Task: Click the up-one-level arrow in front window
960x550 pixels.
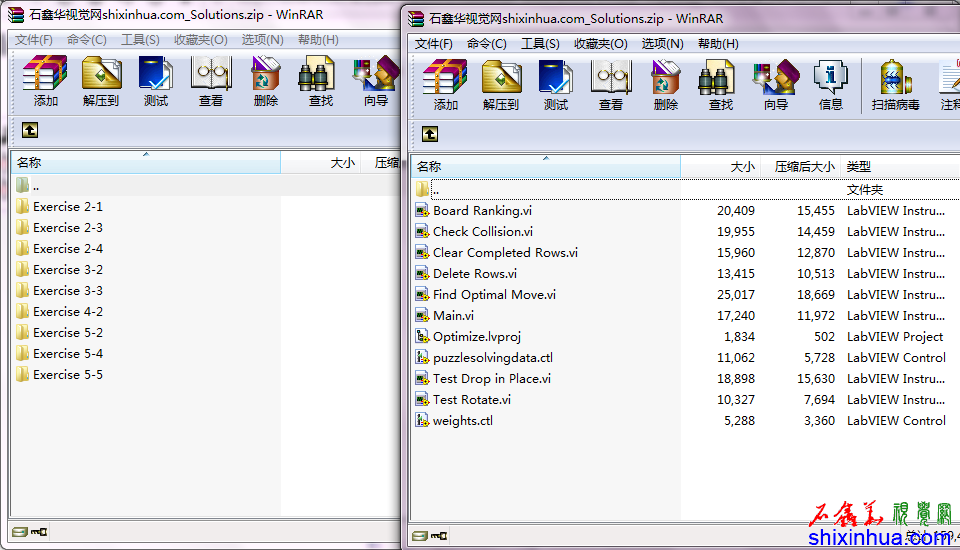Action: pyautogui.click(x=430, y=134)
